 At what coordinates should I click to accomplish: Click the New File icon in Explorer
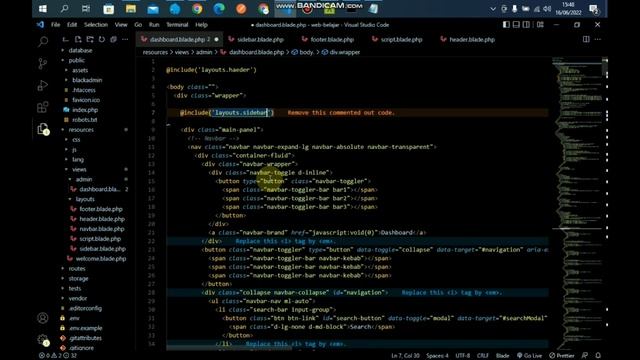click(x=78, y=40)
